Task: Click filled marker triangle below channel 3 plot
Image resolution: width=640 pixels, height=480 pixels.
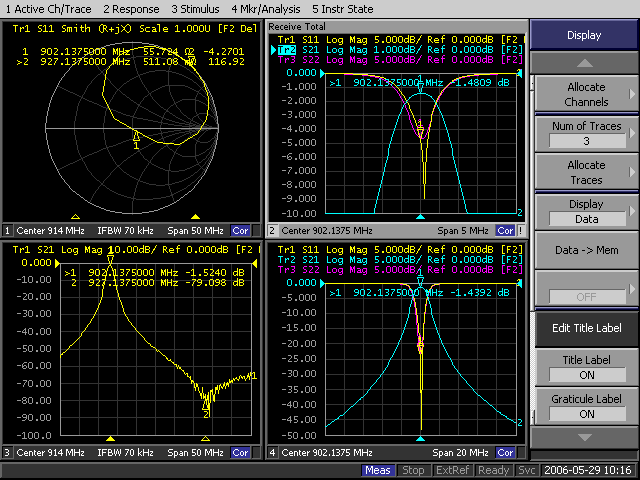Action: 110,439
